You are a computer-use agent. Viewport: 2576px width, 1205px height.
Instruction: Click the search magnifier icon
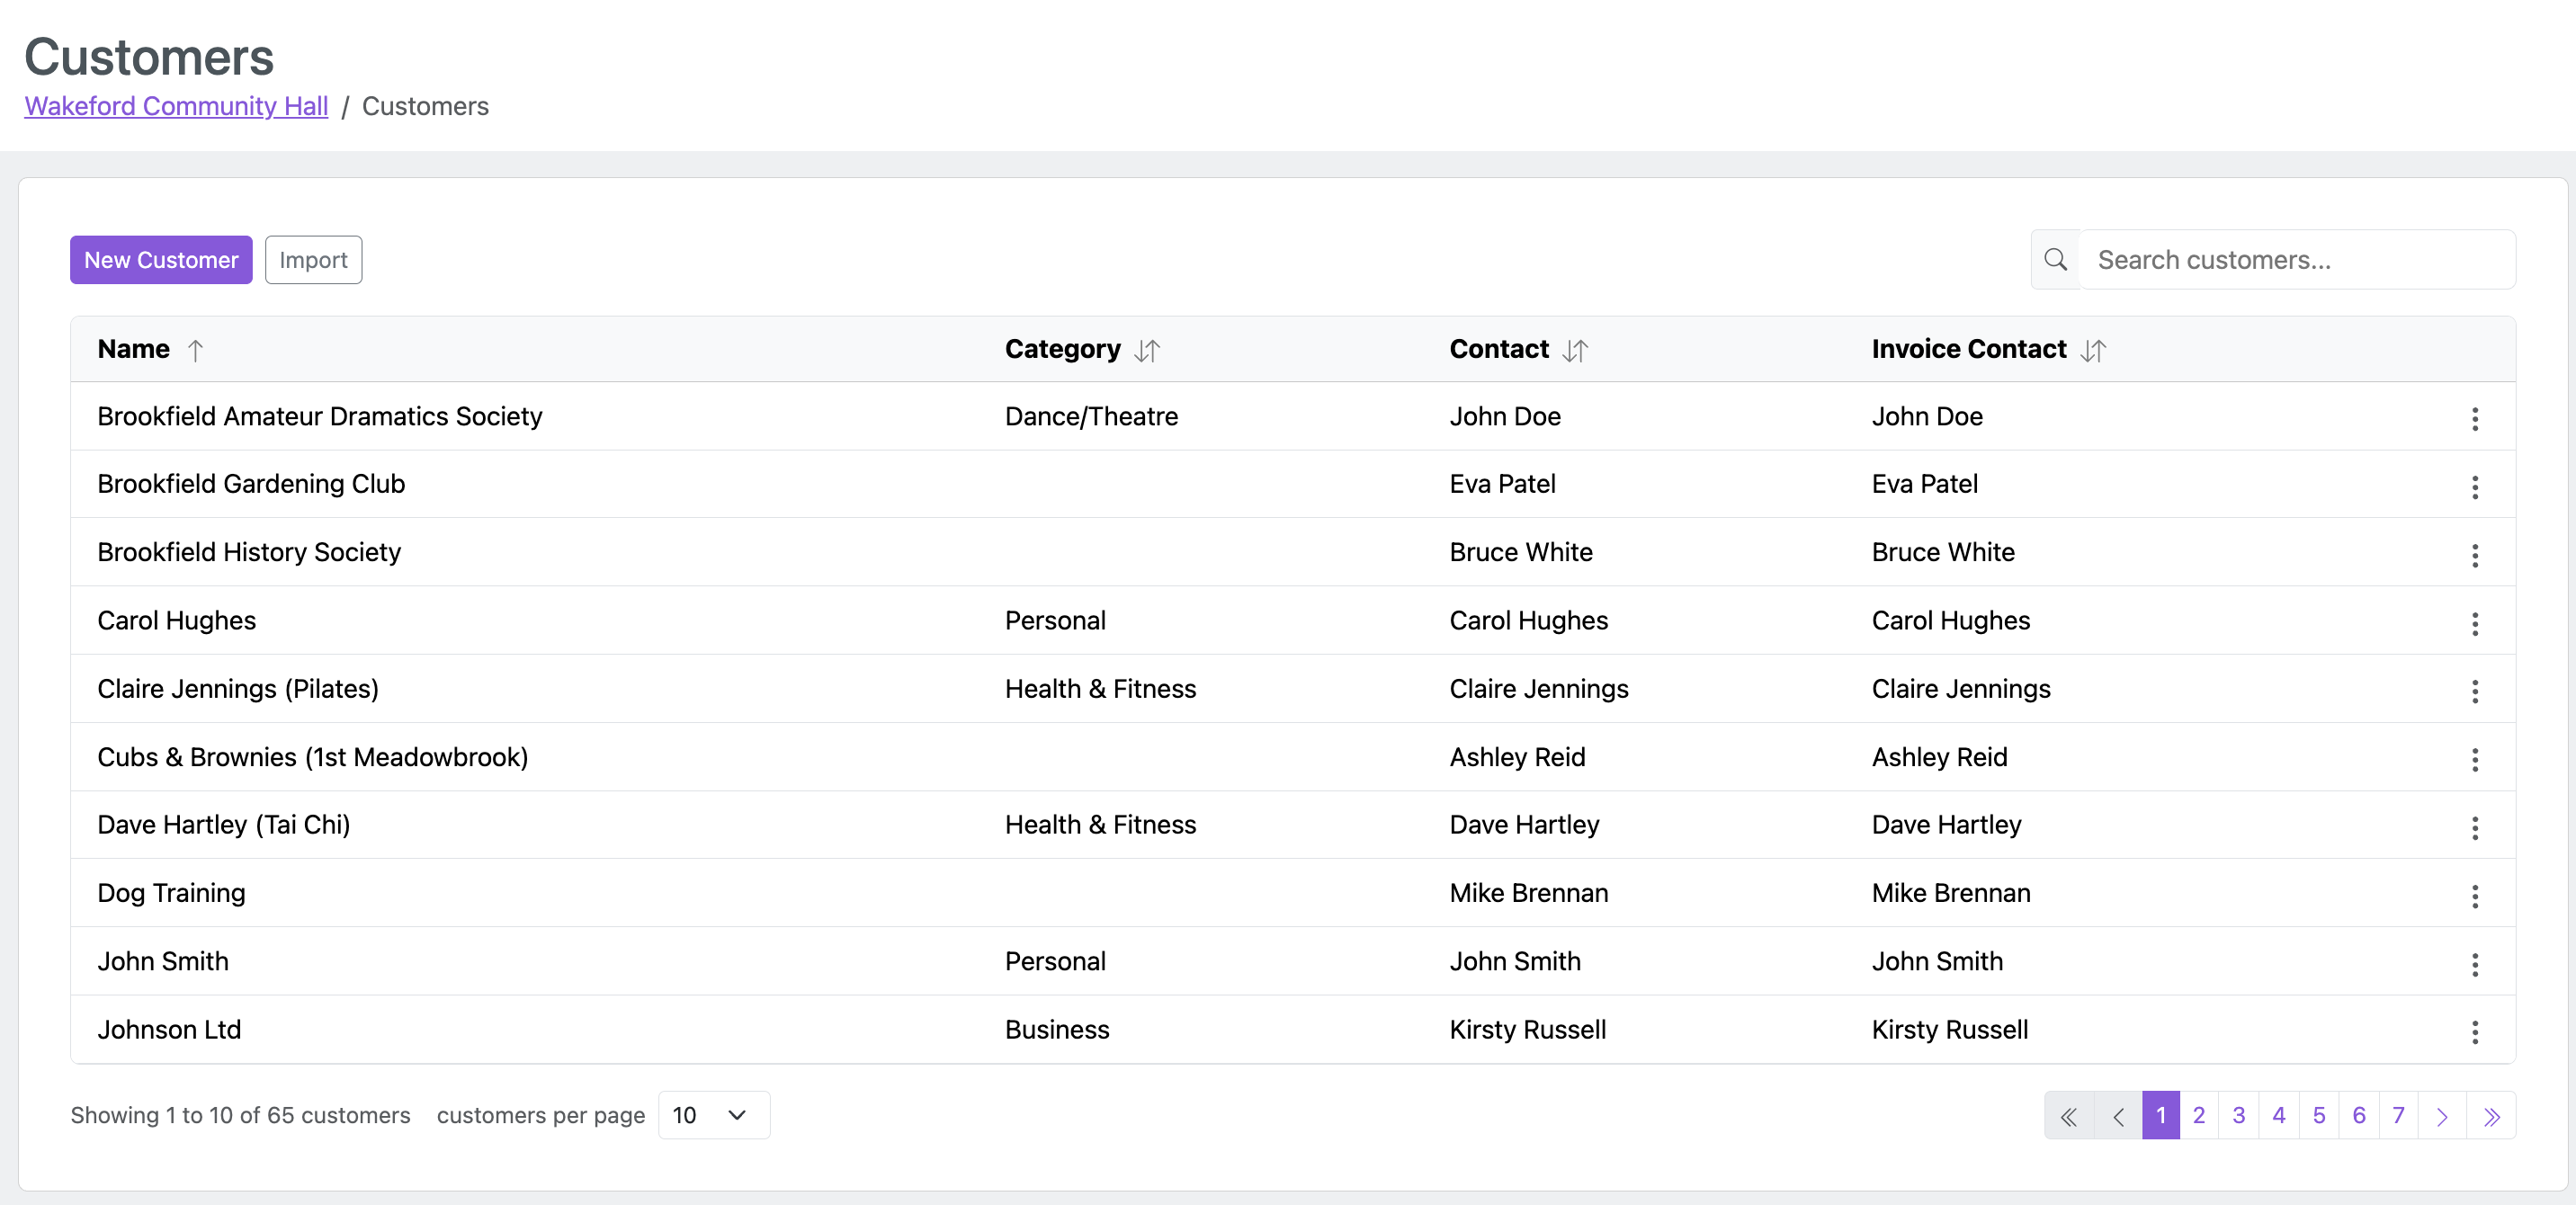pyautogui.click(x=2055, y=260)
